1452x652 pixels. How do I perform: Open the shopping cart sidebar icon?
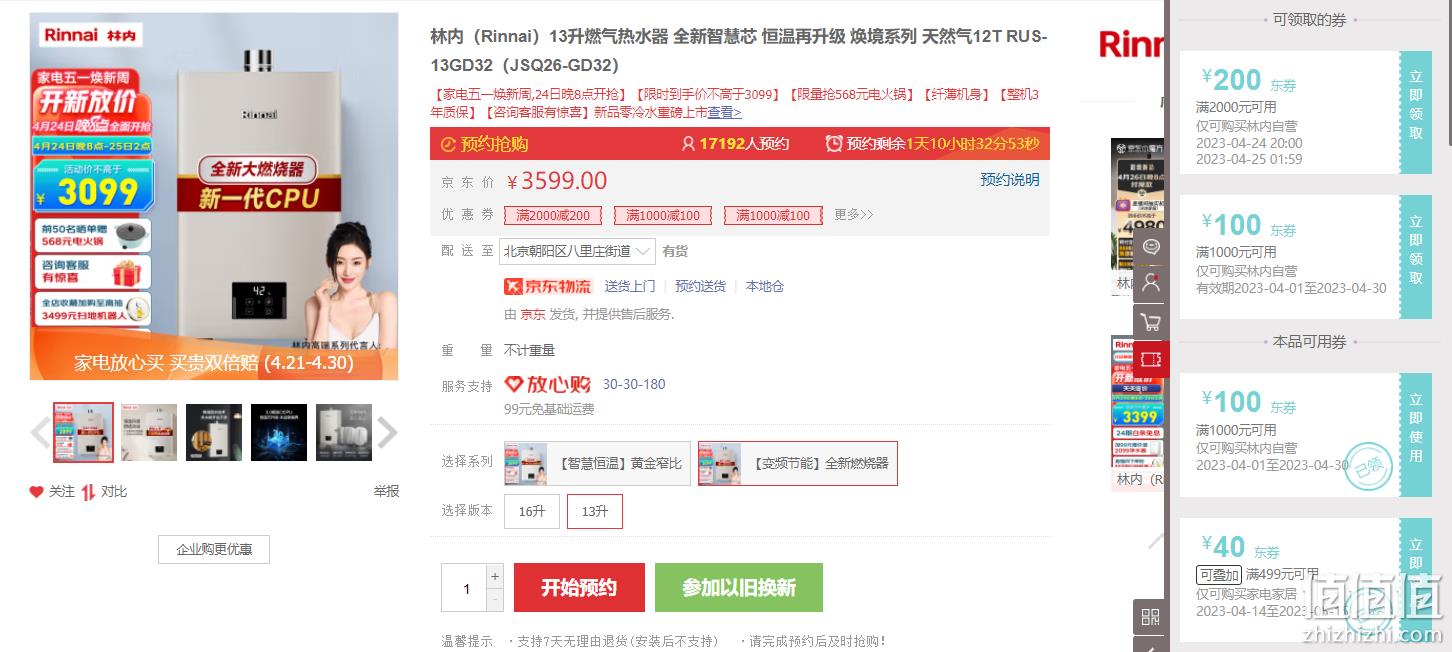coord(1151,322)
